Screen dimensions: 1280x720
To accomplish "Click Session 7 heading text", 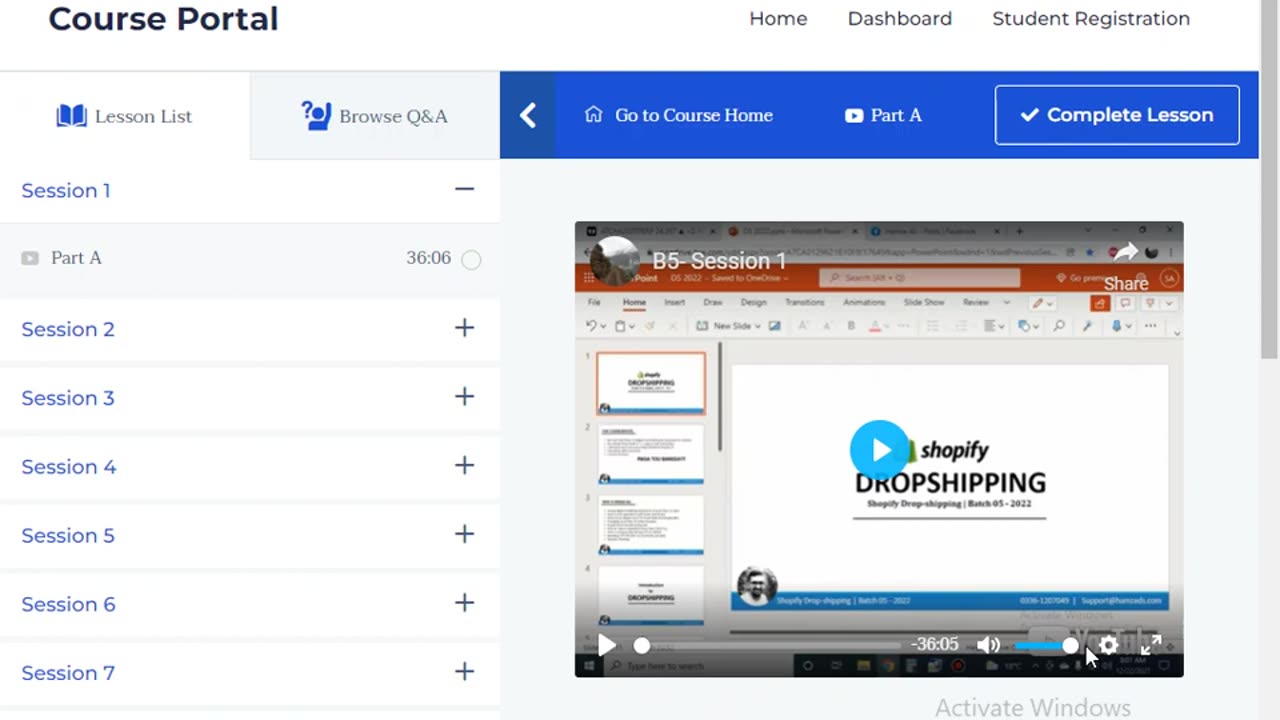I will (x=68, y=673).
